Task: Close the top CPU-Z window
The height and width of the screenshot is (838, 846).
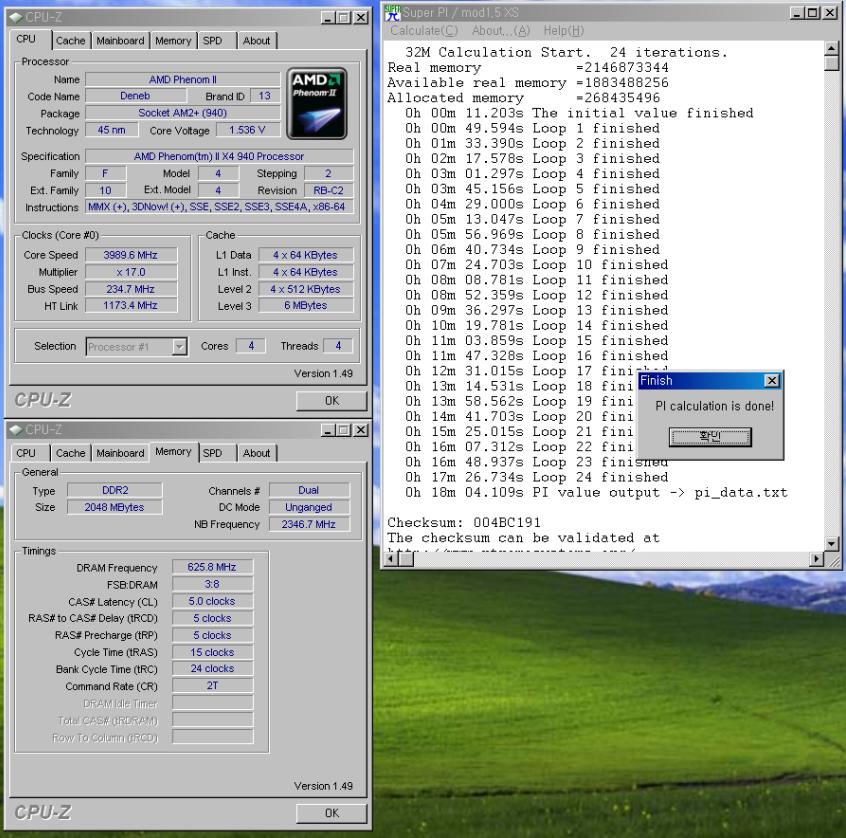Action: click(x=361, y=18)
